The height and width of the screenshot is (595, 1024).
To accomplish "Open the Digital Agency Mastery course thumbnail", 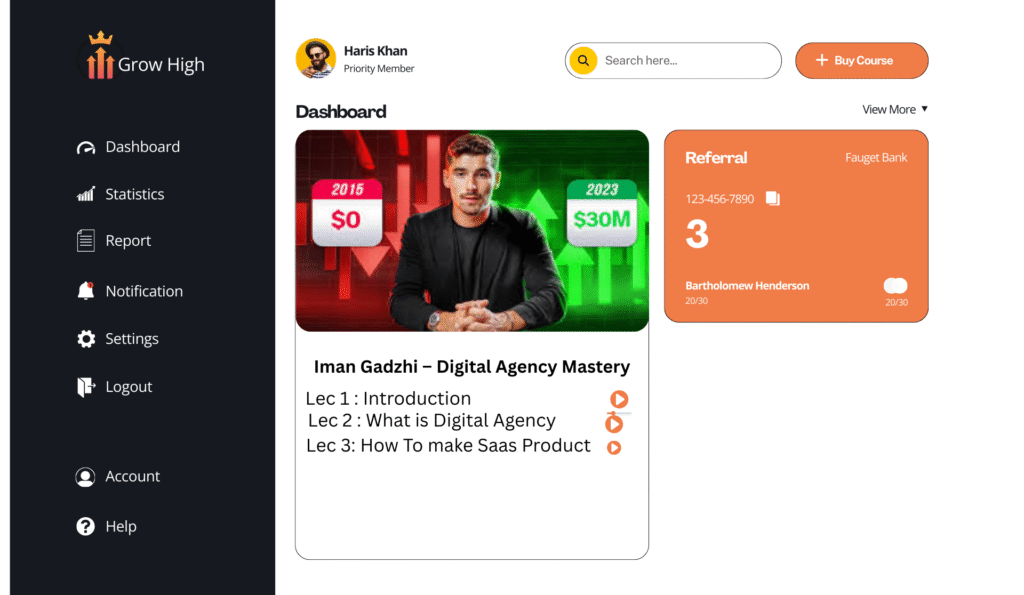I will pos(472,231).
